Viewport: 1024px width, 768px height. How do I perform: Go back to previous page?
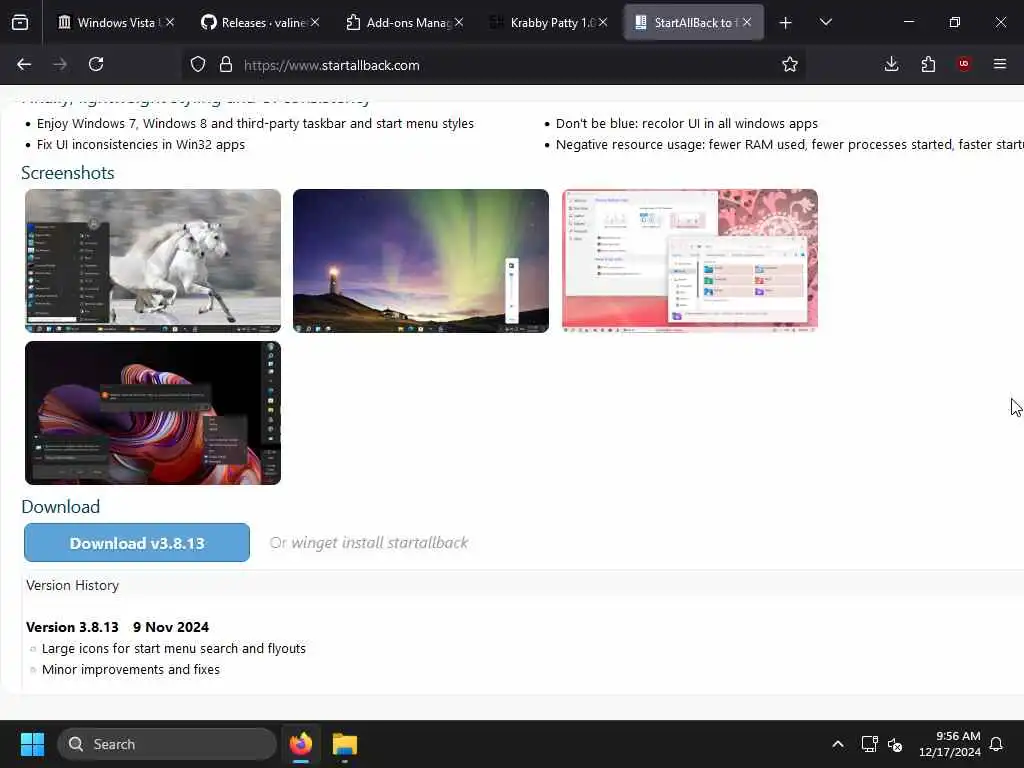24,65
